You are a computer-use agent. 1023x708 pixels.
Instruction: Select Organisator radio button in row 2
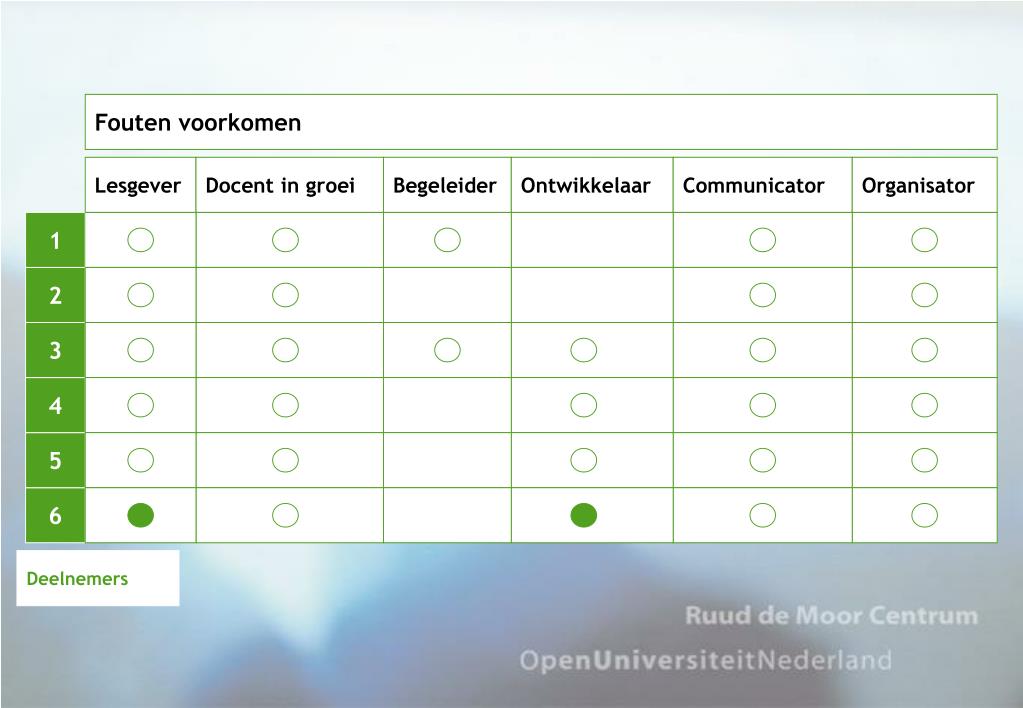tap(924, 295)
